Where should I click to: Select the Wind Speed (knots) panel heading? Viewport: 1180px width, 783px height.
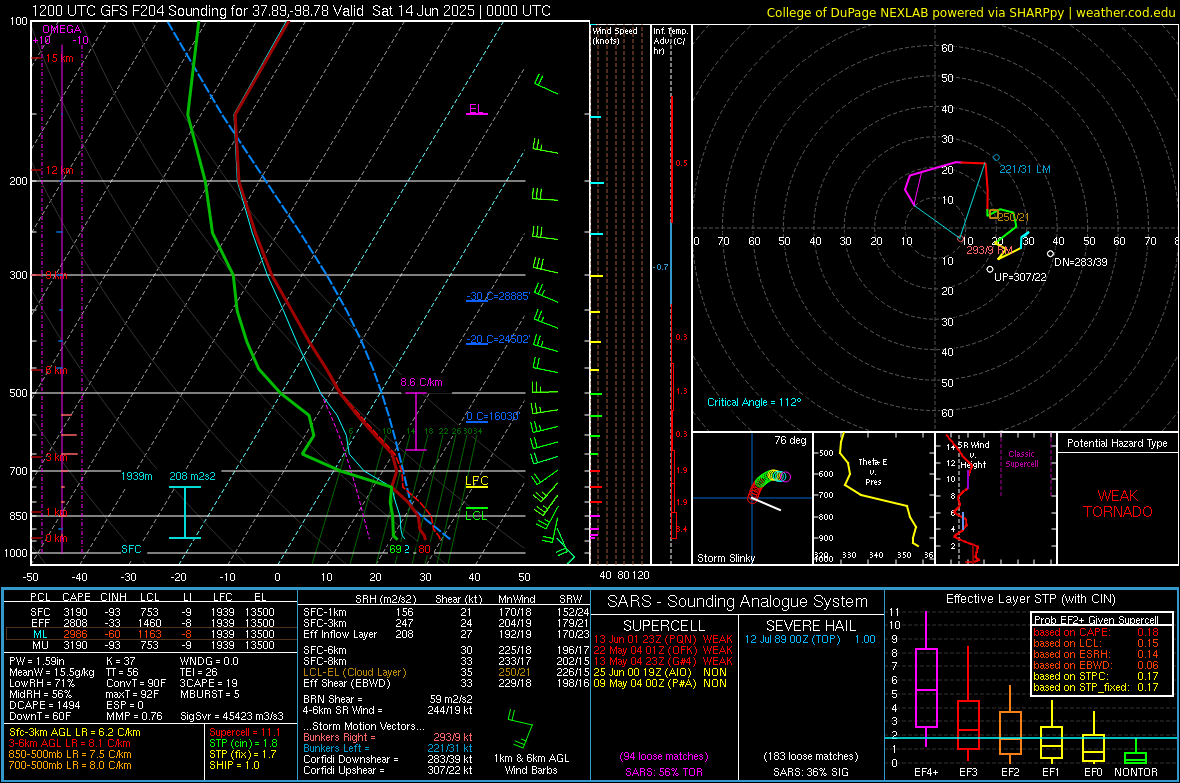[x=615, y=35]
